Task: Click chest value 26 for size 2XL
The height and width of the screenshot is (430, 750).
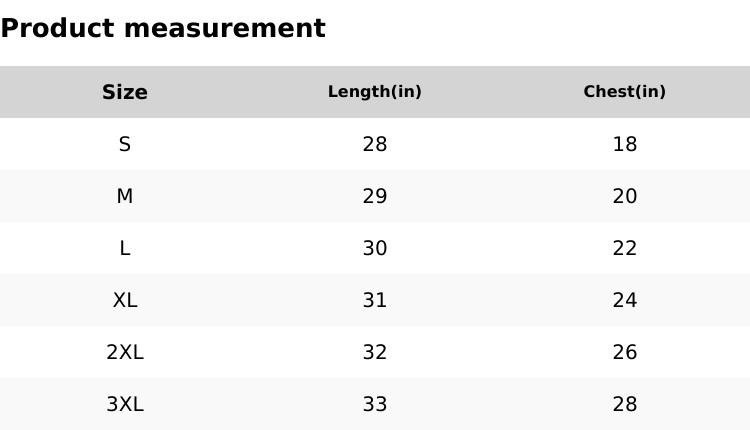Action: pos(625,352)
